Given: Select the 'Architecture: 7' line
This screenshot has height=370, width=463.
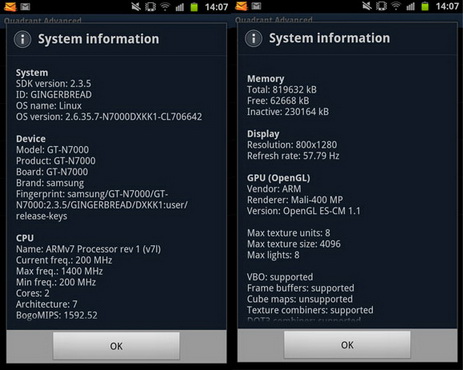Looking at the screenshot, I should click(x=47, y=304).
